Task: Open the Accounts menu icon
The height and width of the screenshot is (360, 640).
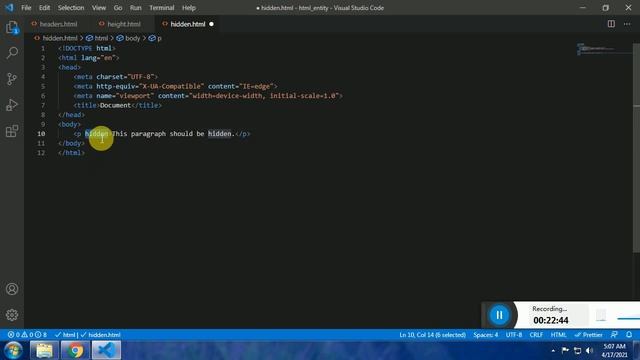Action: (x=12, y=289)
